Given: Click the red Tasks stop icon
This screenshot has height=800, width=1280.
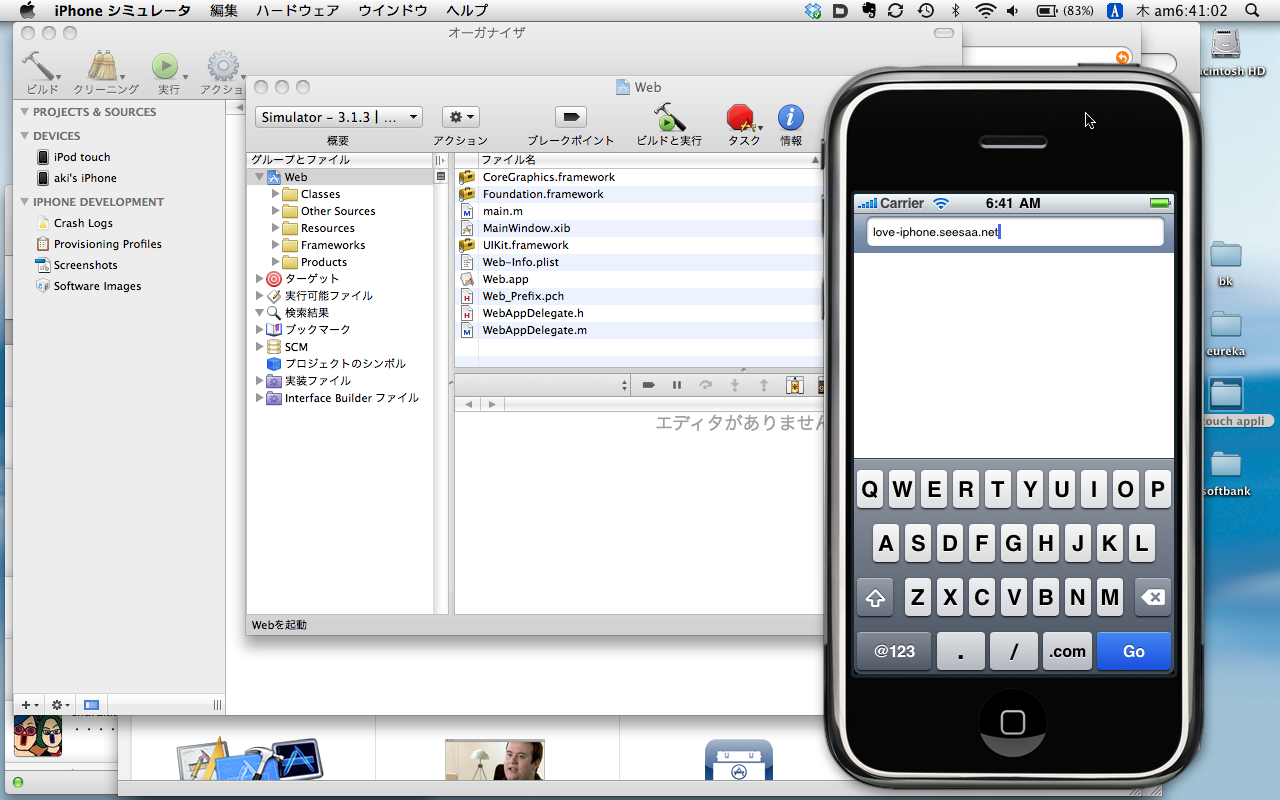Looking at the screenshot, I should click(x=740, y=118).
